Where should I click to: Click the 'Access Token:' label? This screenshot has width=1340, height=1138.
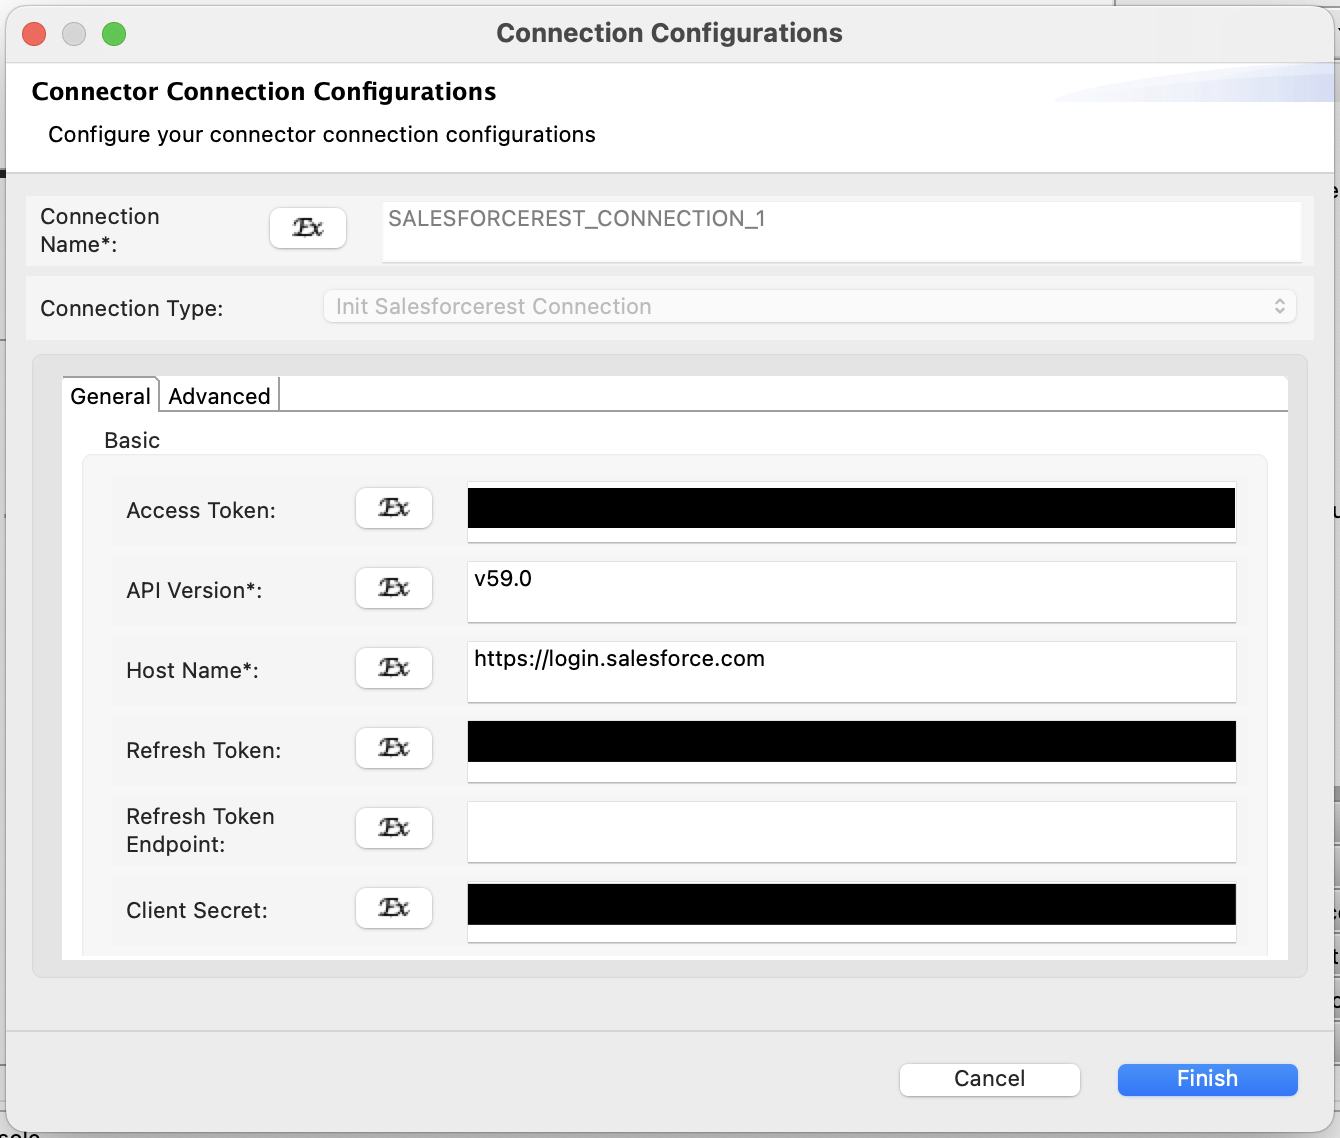tap(201, 510)
